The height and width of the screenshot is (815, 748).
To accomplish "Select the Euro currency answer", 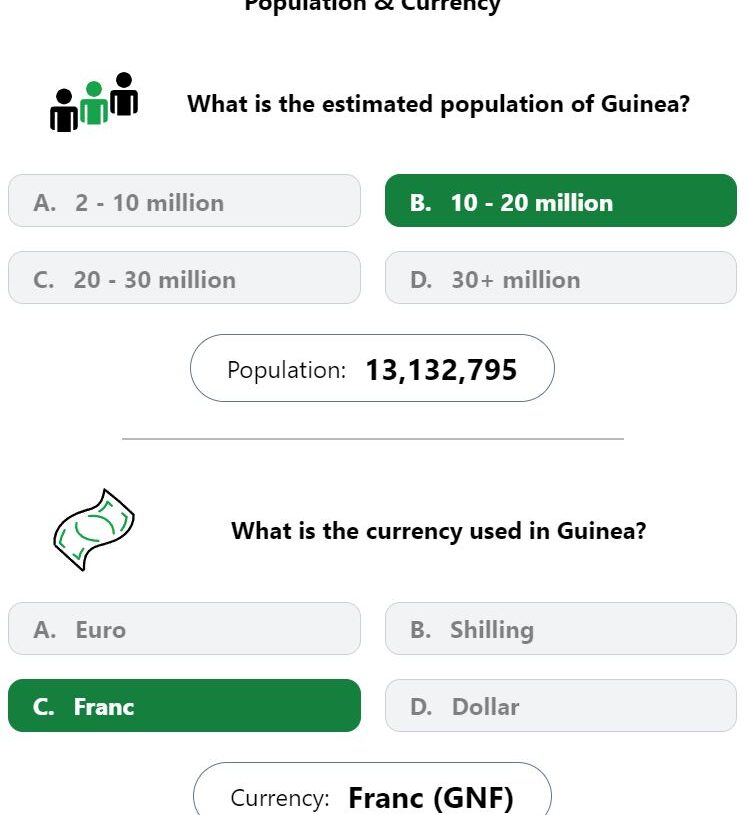I will tap(185, 628).
